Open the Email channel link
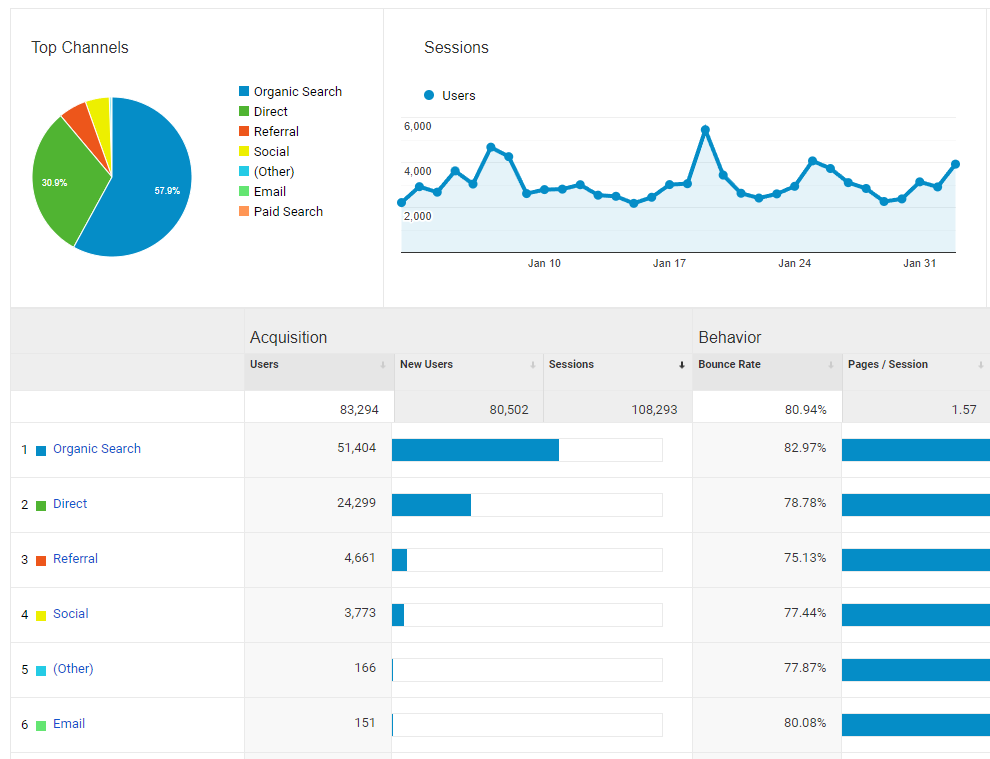The width and height of the screenshot is (990, 759). 69,724
